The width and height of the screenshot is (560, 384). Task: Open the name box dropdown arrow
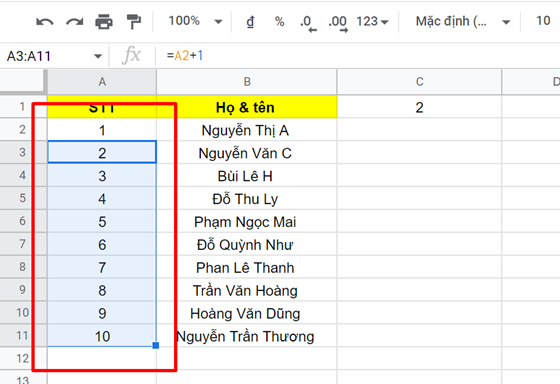coord(98,56)
